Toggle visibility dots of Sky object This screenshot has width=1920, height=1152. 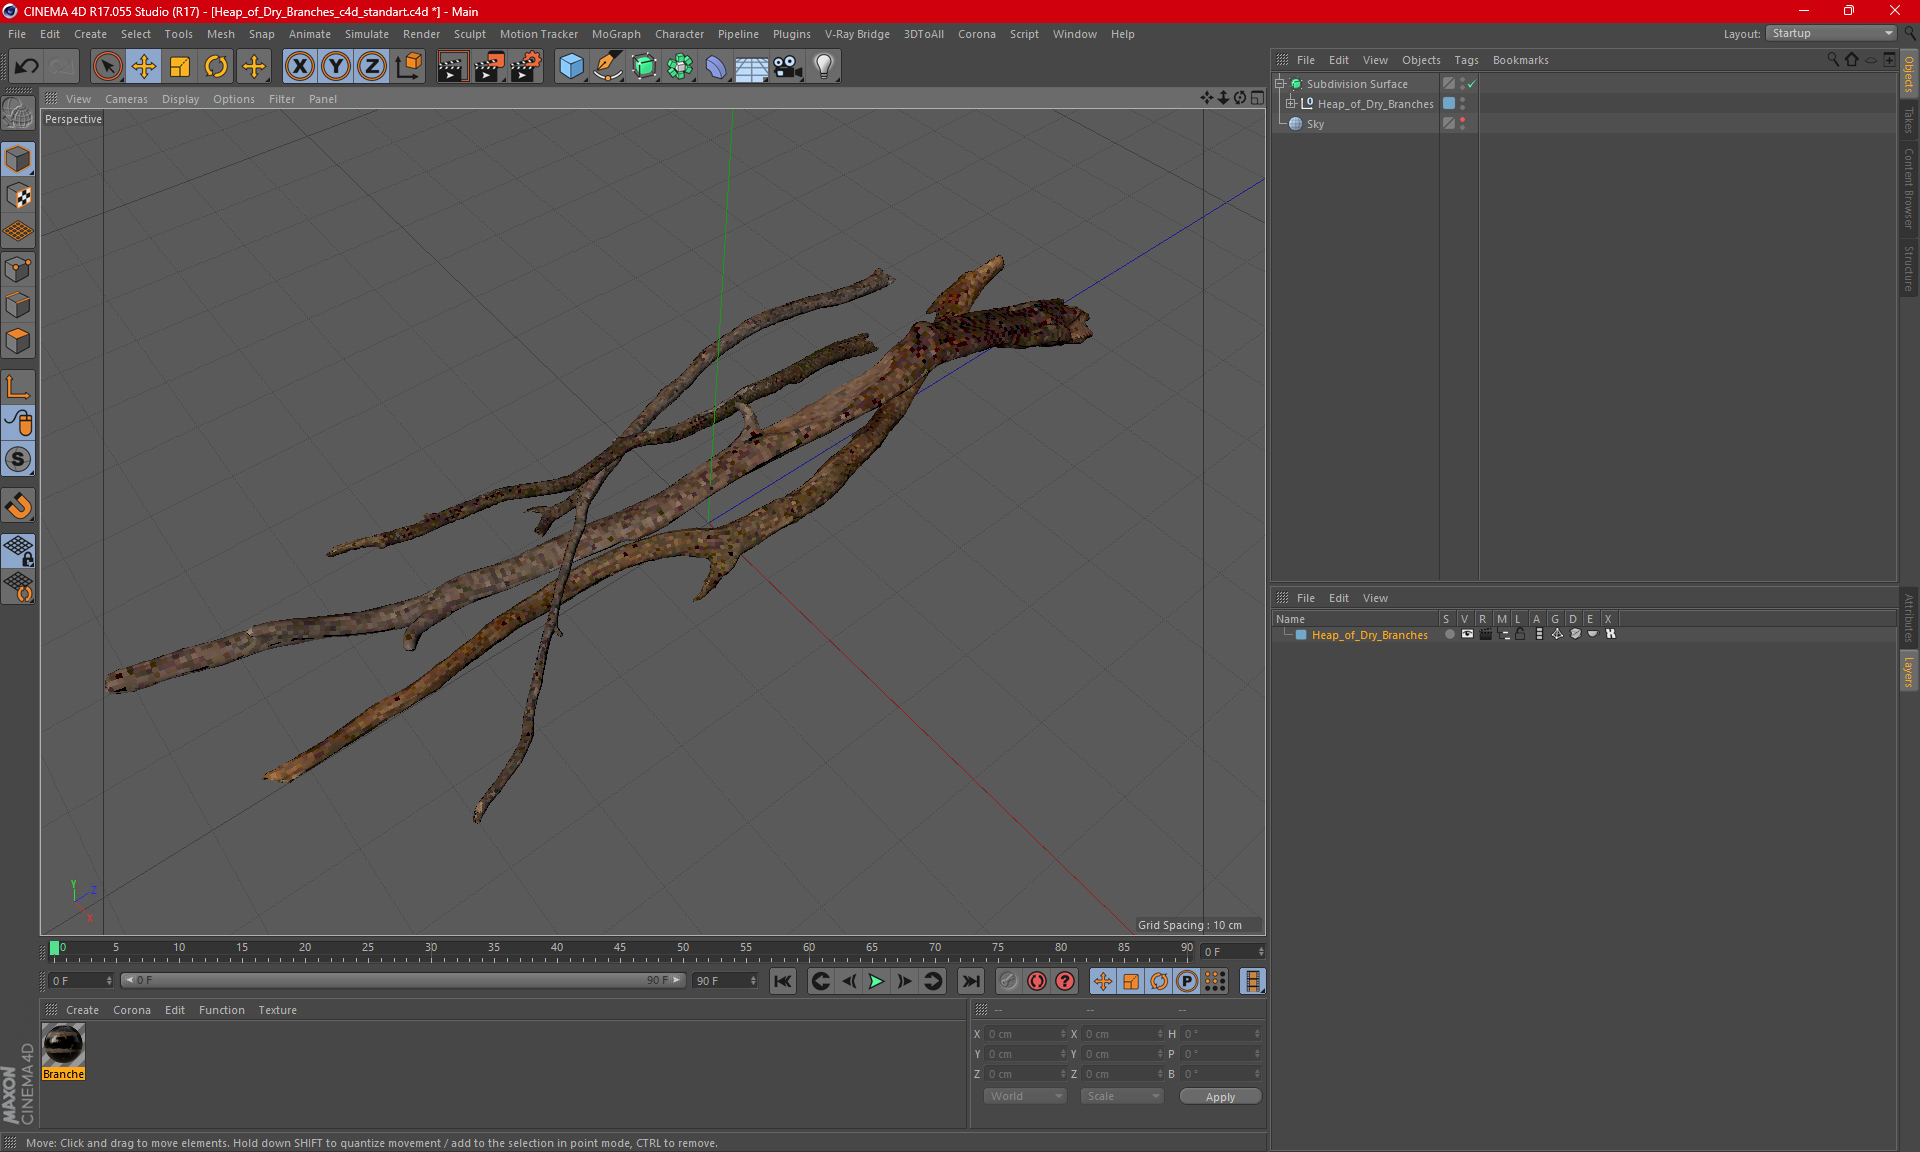click(x=1462, y=123)
